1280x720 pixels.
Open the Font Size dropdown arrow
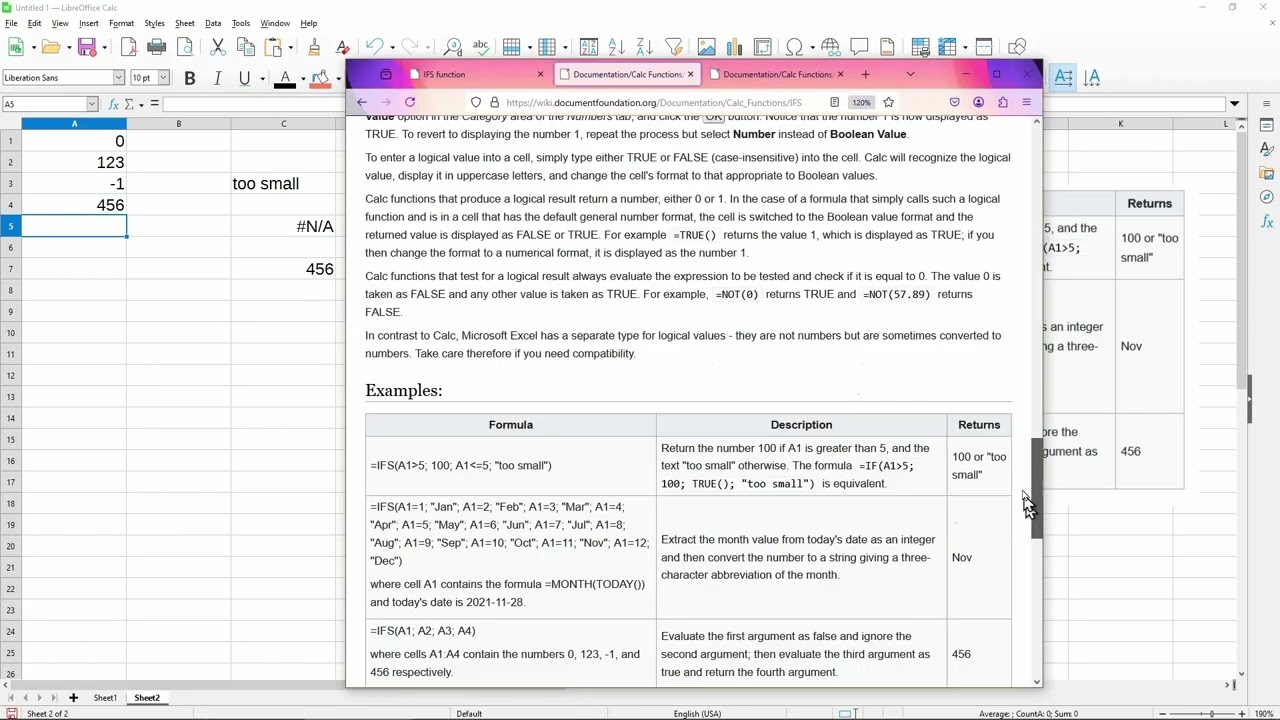point(163,78)
